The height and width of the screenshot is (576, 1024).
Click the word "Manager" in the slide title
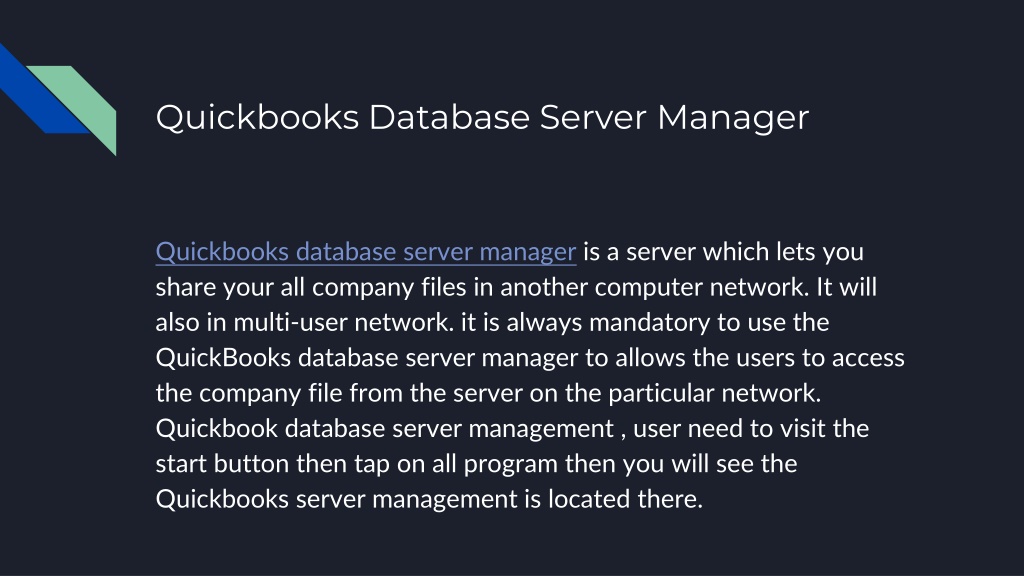(x=733, y=118)
